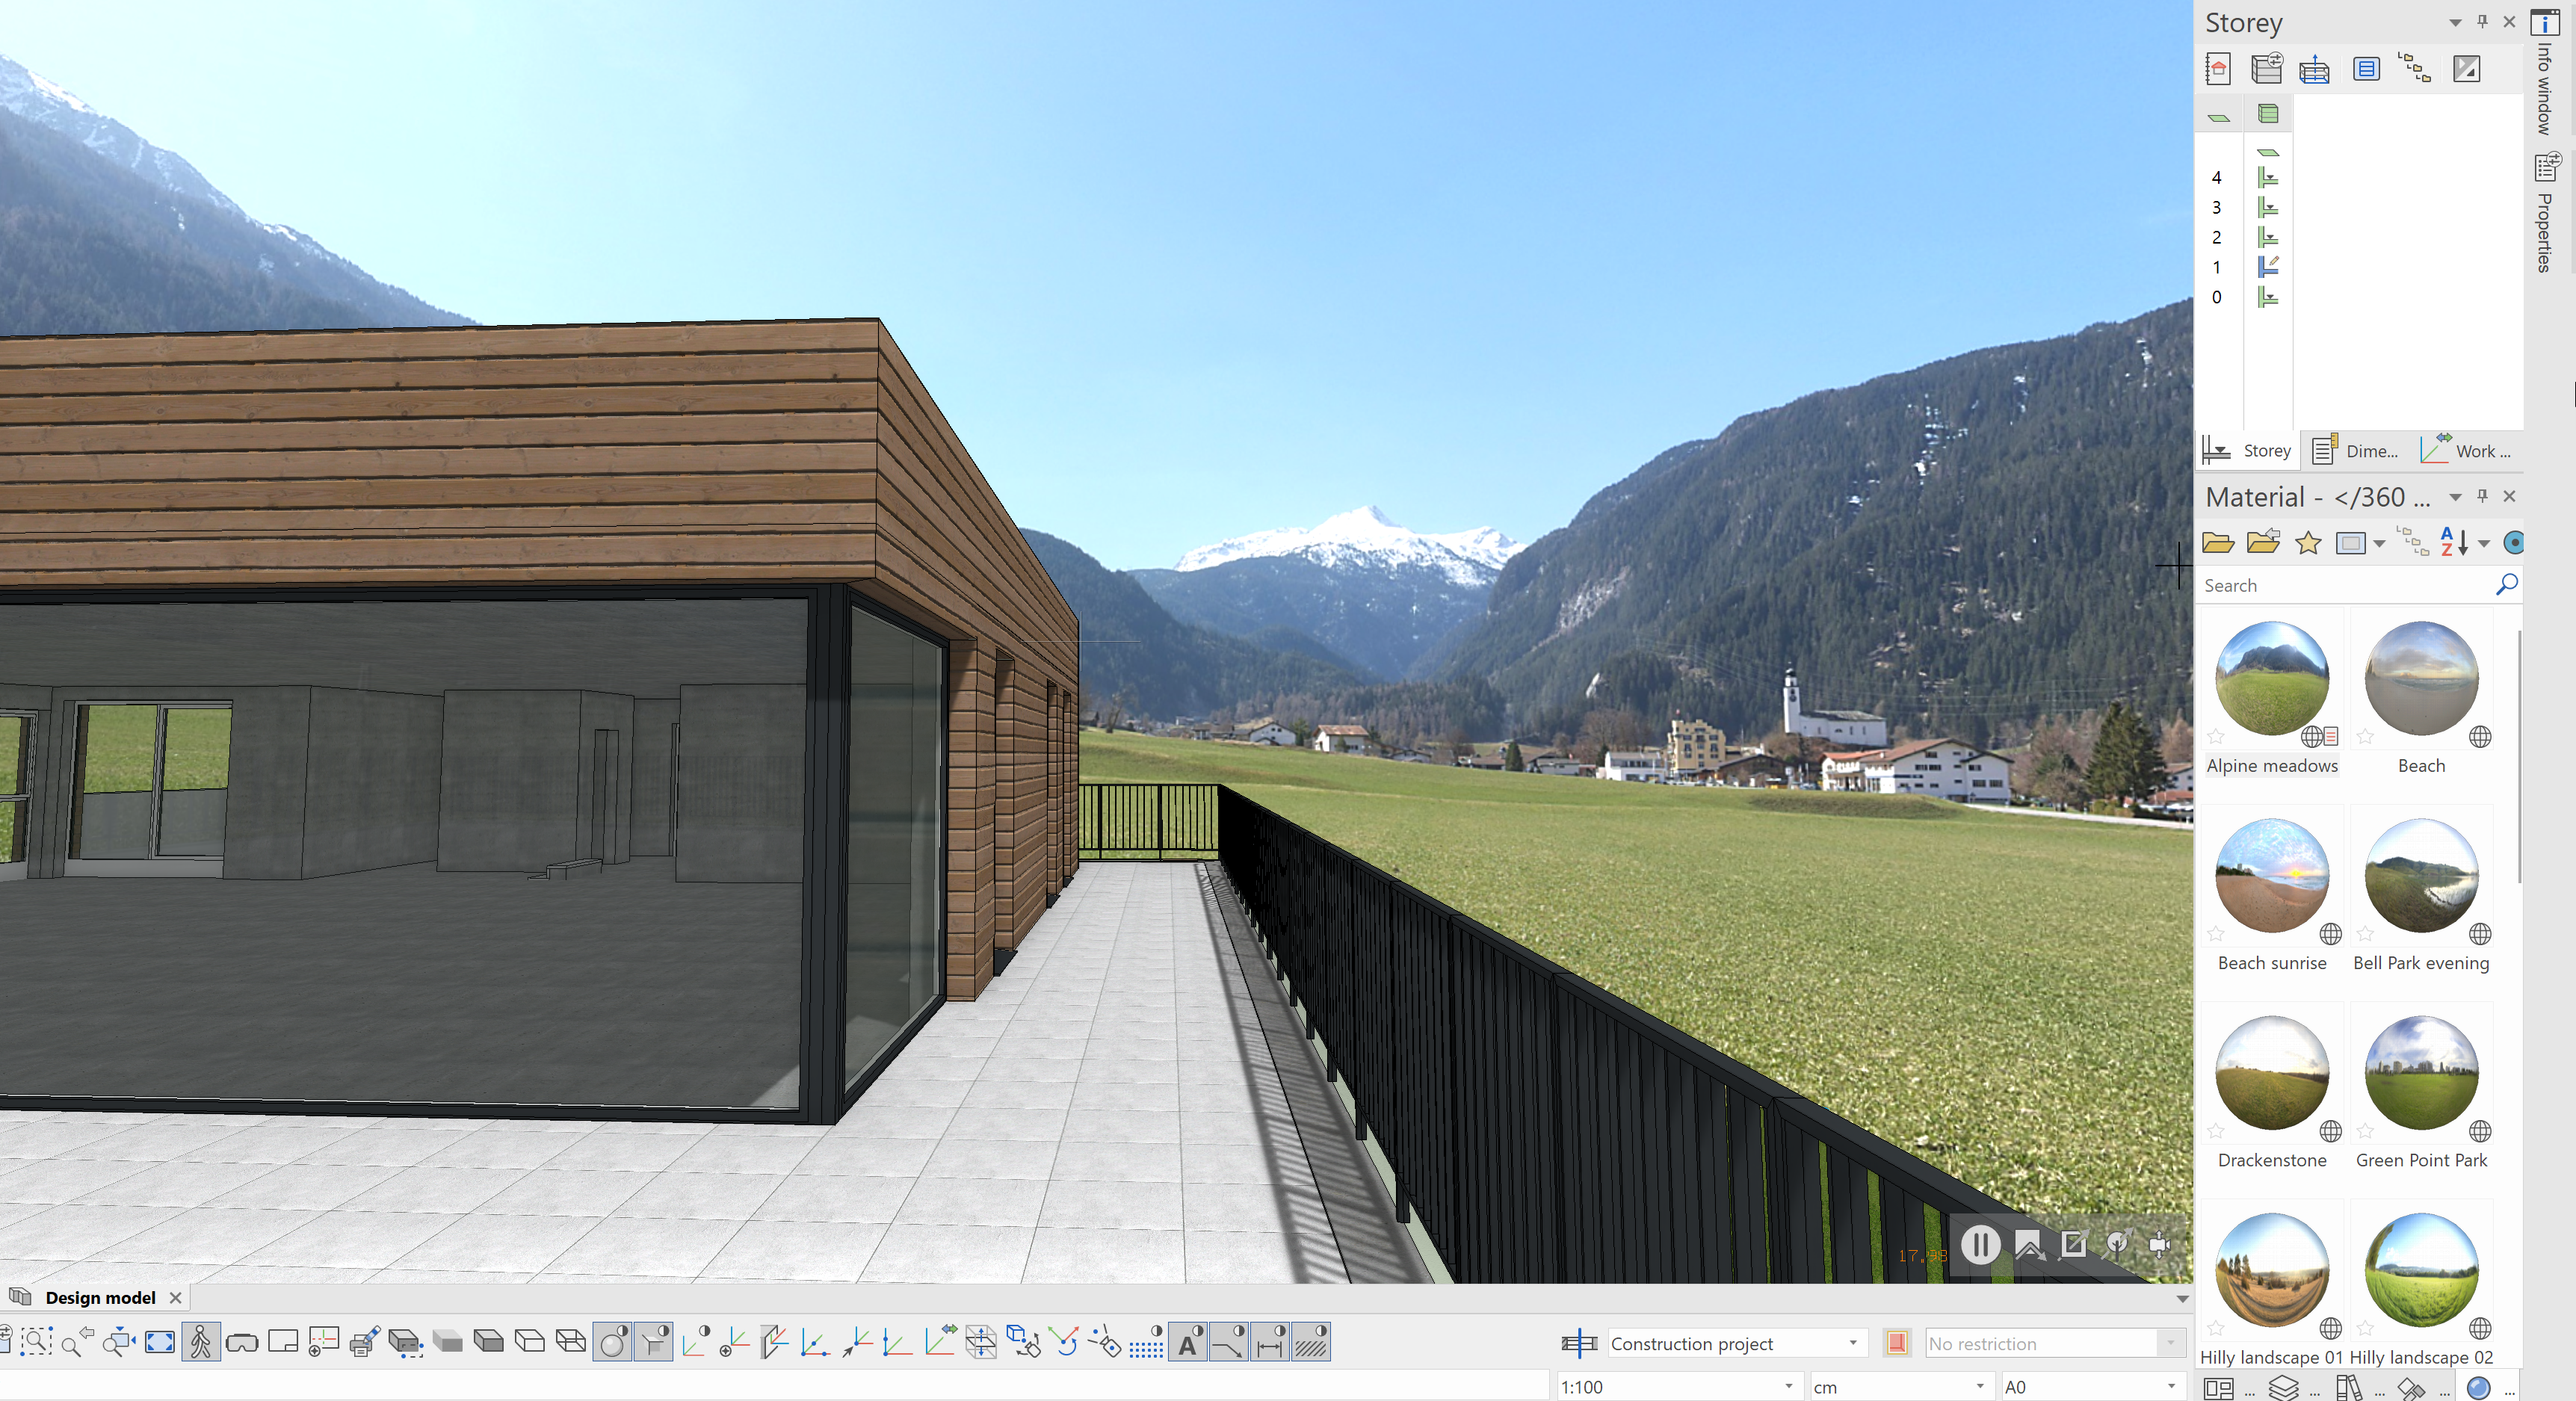The image size is (2576, 1401).
Task: Activate storey 2 visibility icon
Action: click(2268, 238)
